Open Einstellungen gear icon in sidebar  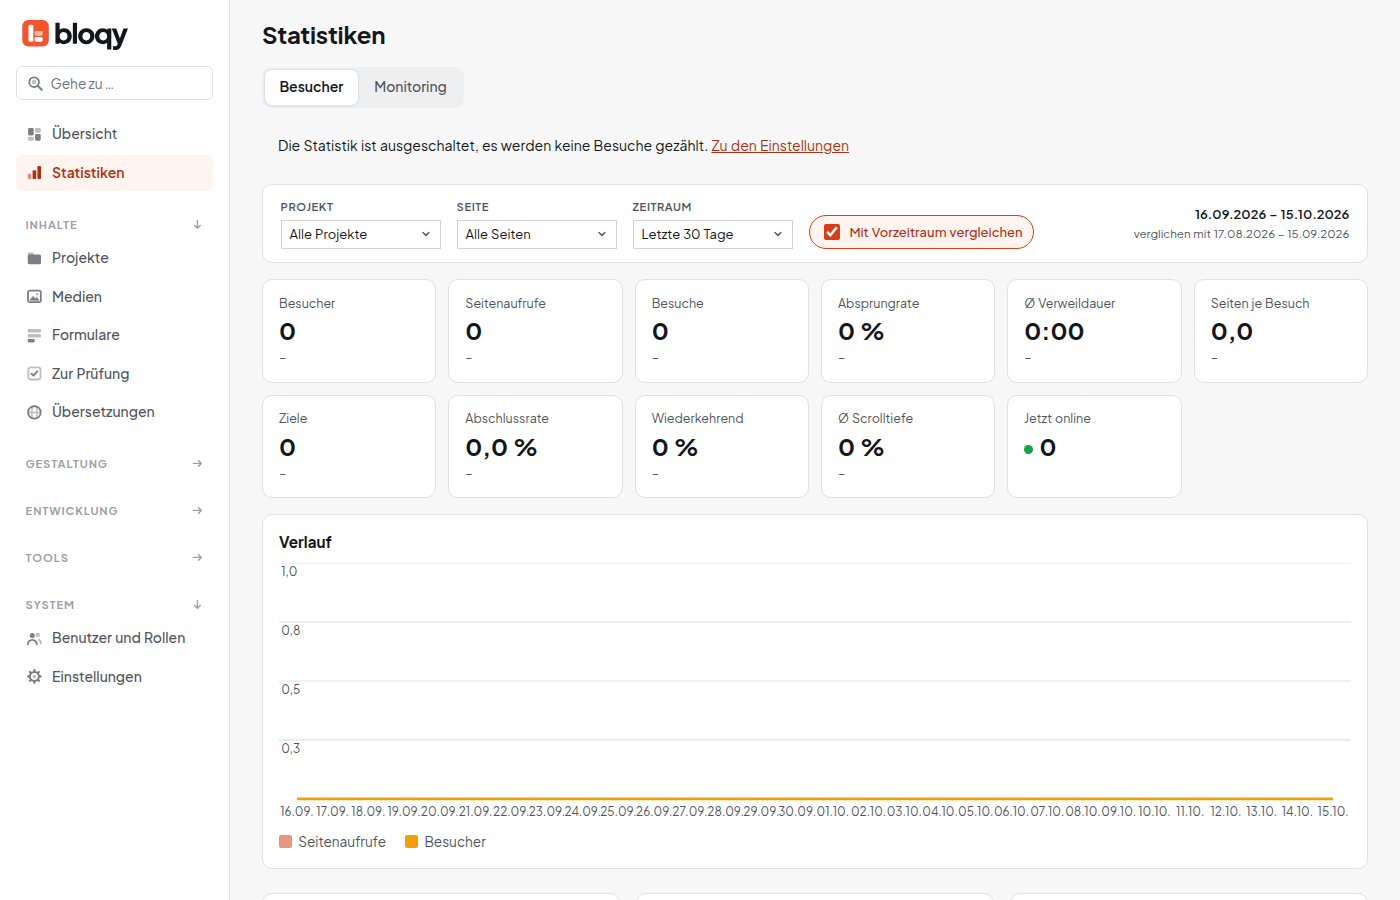34,677
